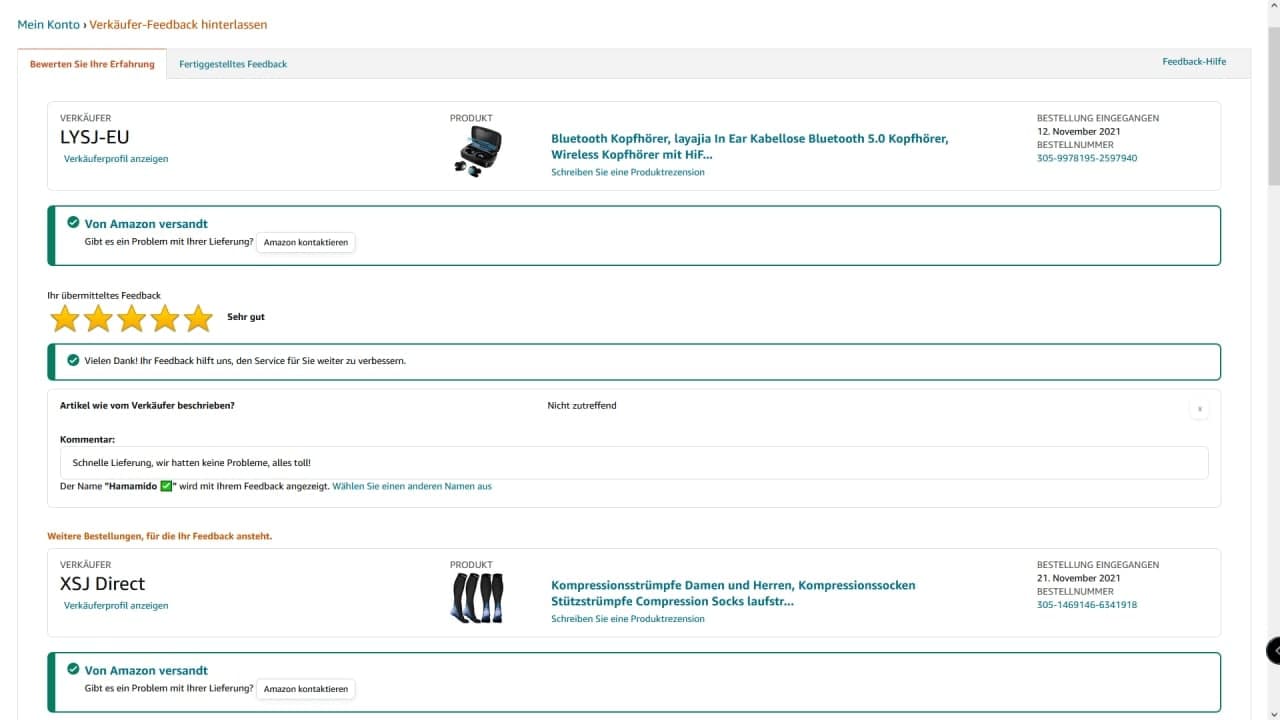The width and height of the screenshot is (1280, 720).
Task: Open the 'Feedback-Hilfe' link
Action: pos(1194,62)
